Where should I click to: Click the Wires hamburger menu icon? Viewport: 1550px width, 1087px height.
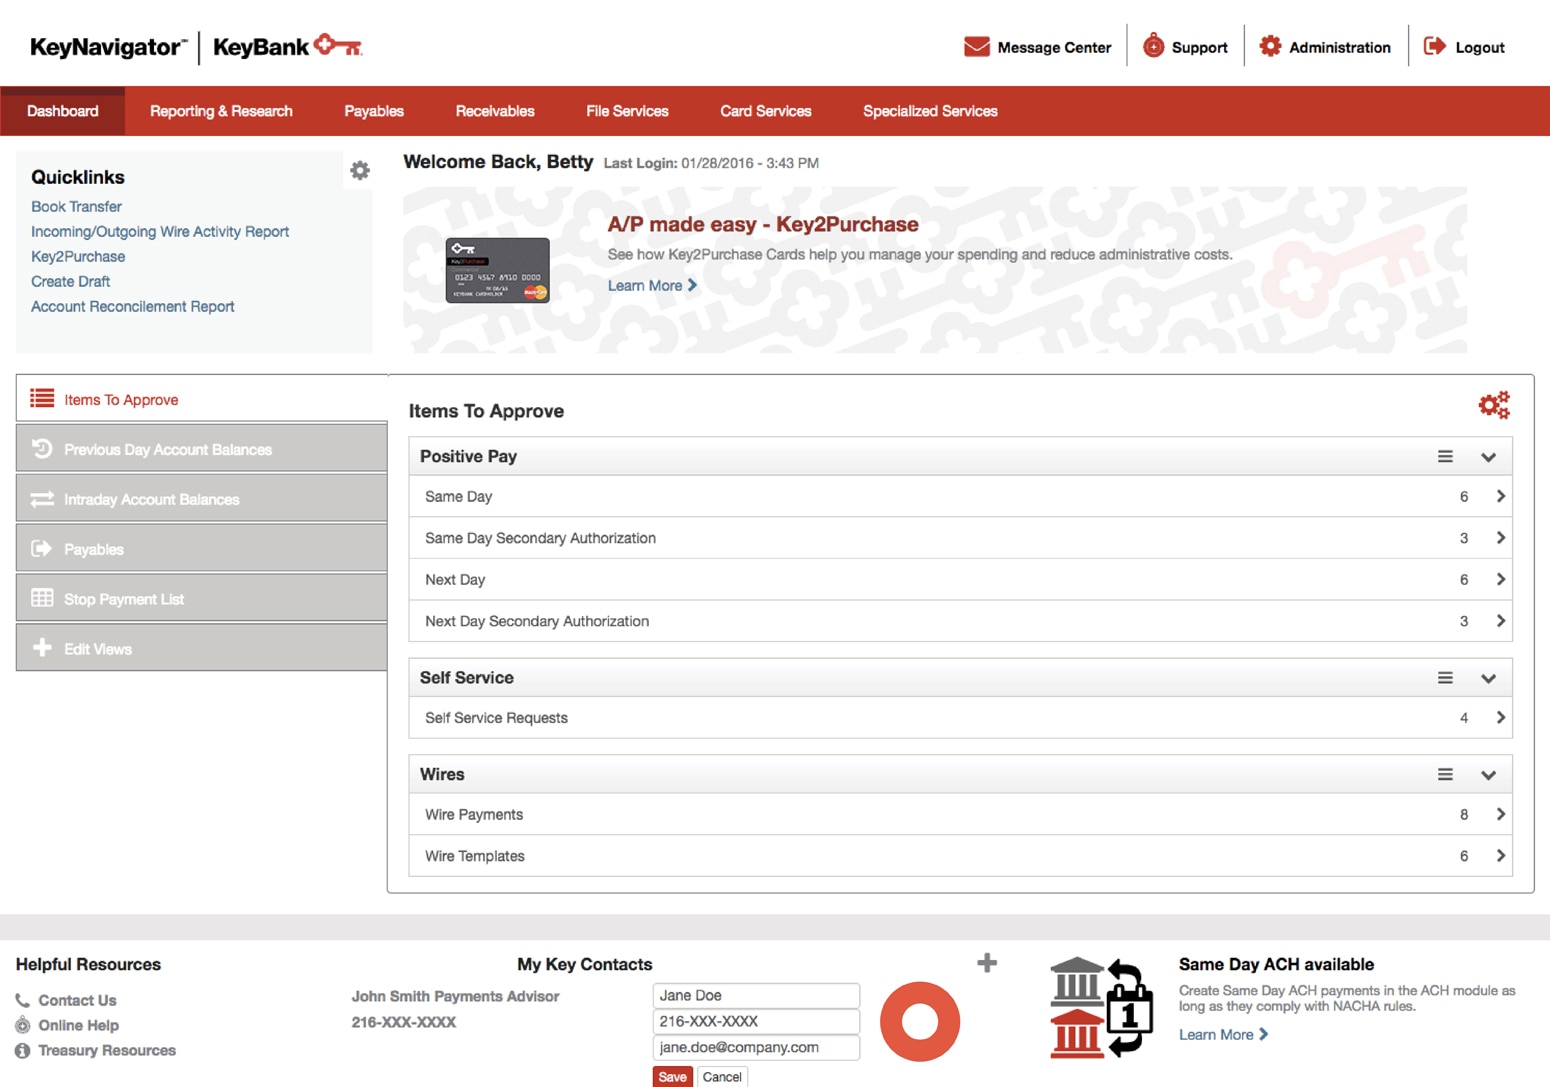pos(1445,775)
